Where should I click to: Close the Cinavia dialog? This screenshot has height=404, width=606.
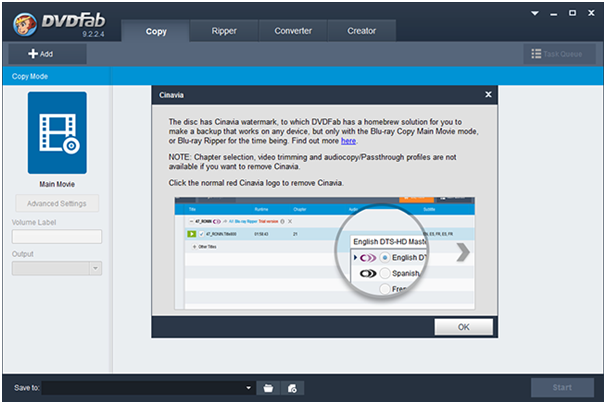(488, 94)
